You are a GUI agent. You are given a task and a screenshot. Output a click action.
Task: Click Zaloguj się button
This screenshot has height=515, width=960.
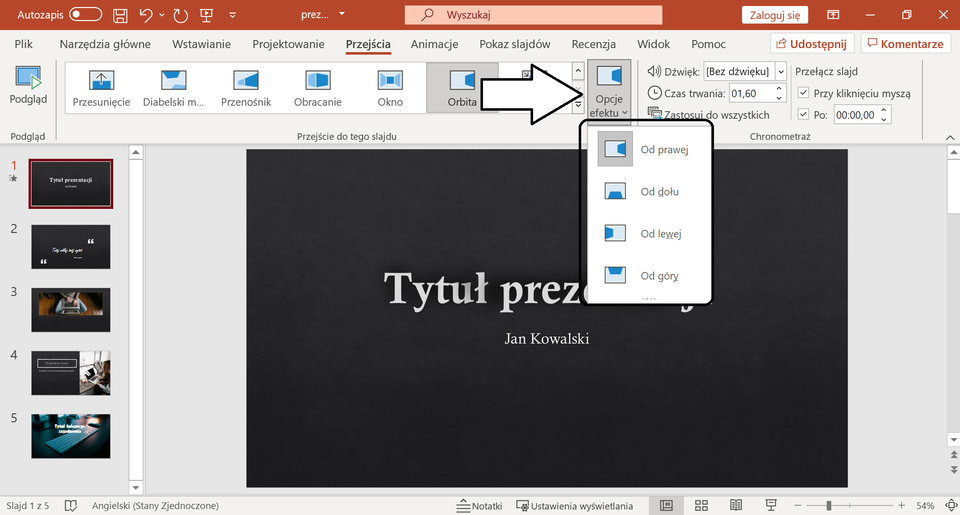click(774, 15)
